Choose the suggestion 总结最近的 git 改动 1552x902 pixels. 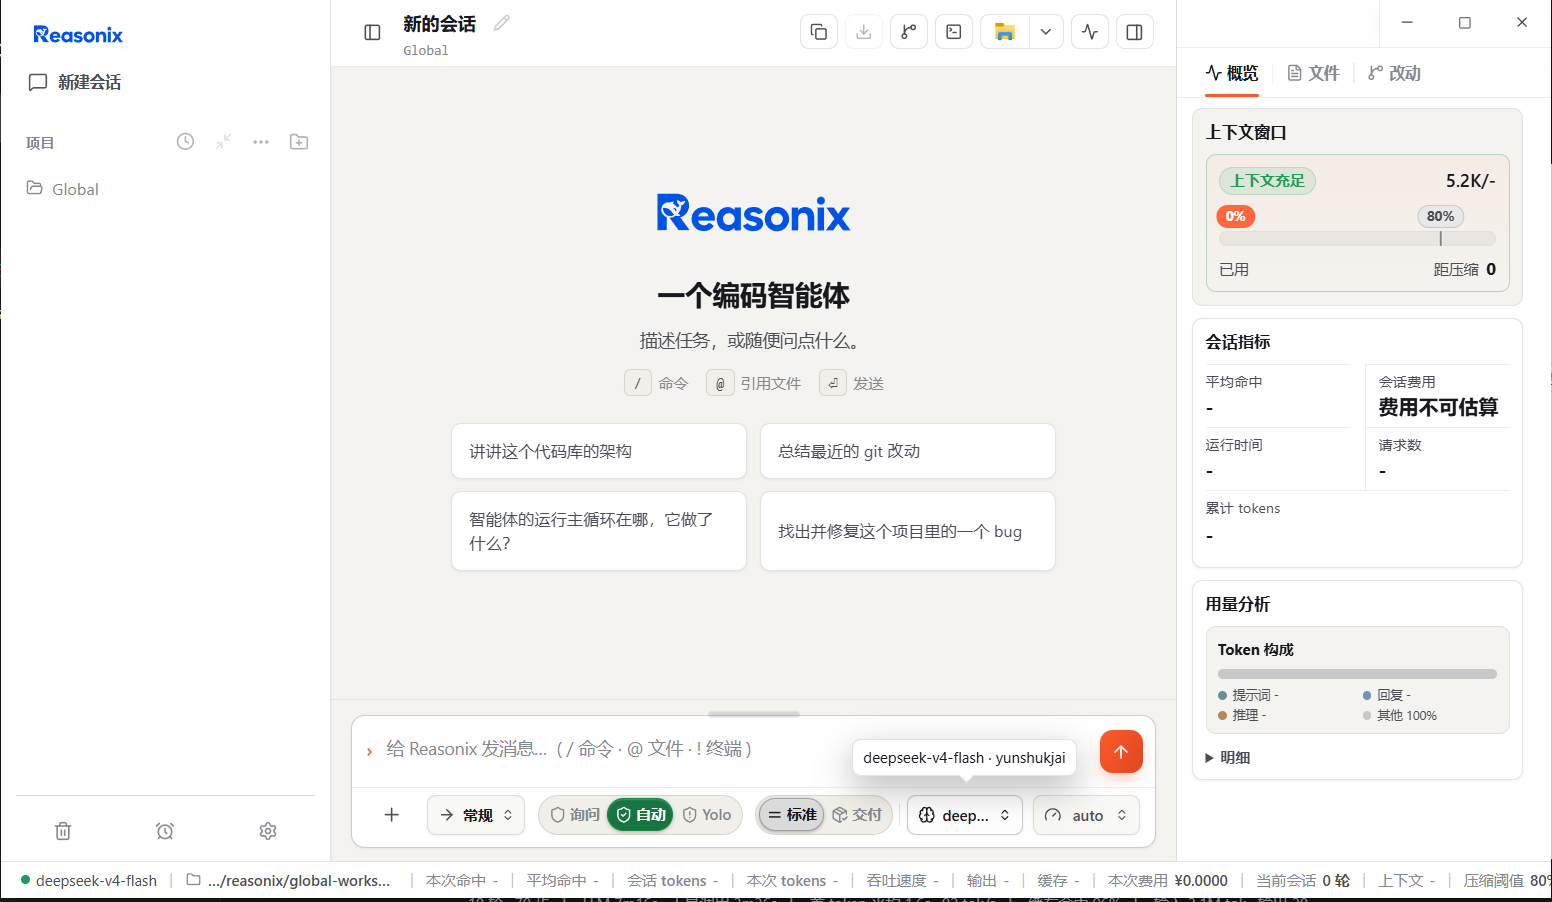coord(908,451)
